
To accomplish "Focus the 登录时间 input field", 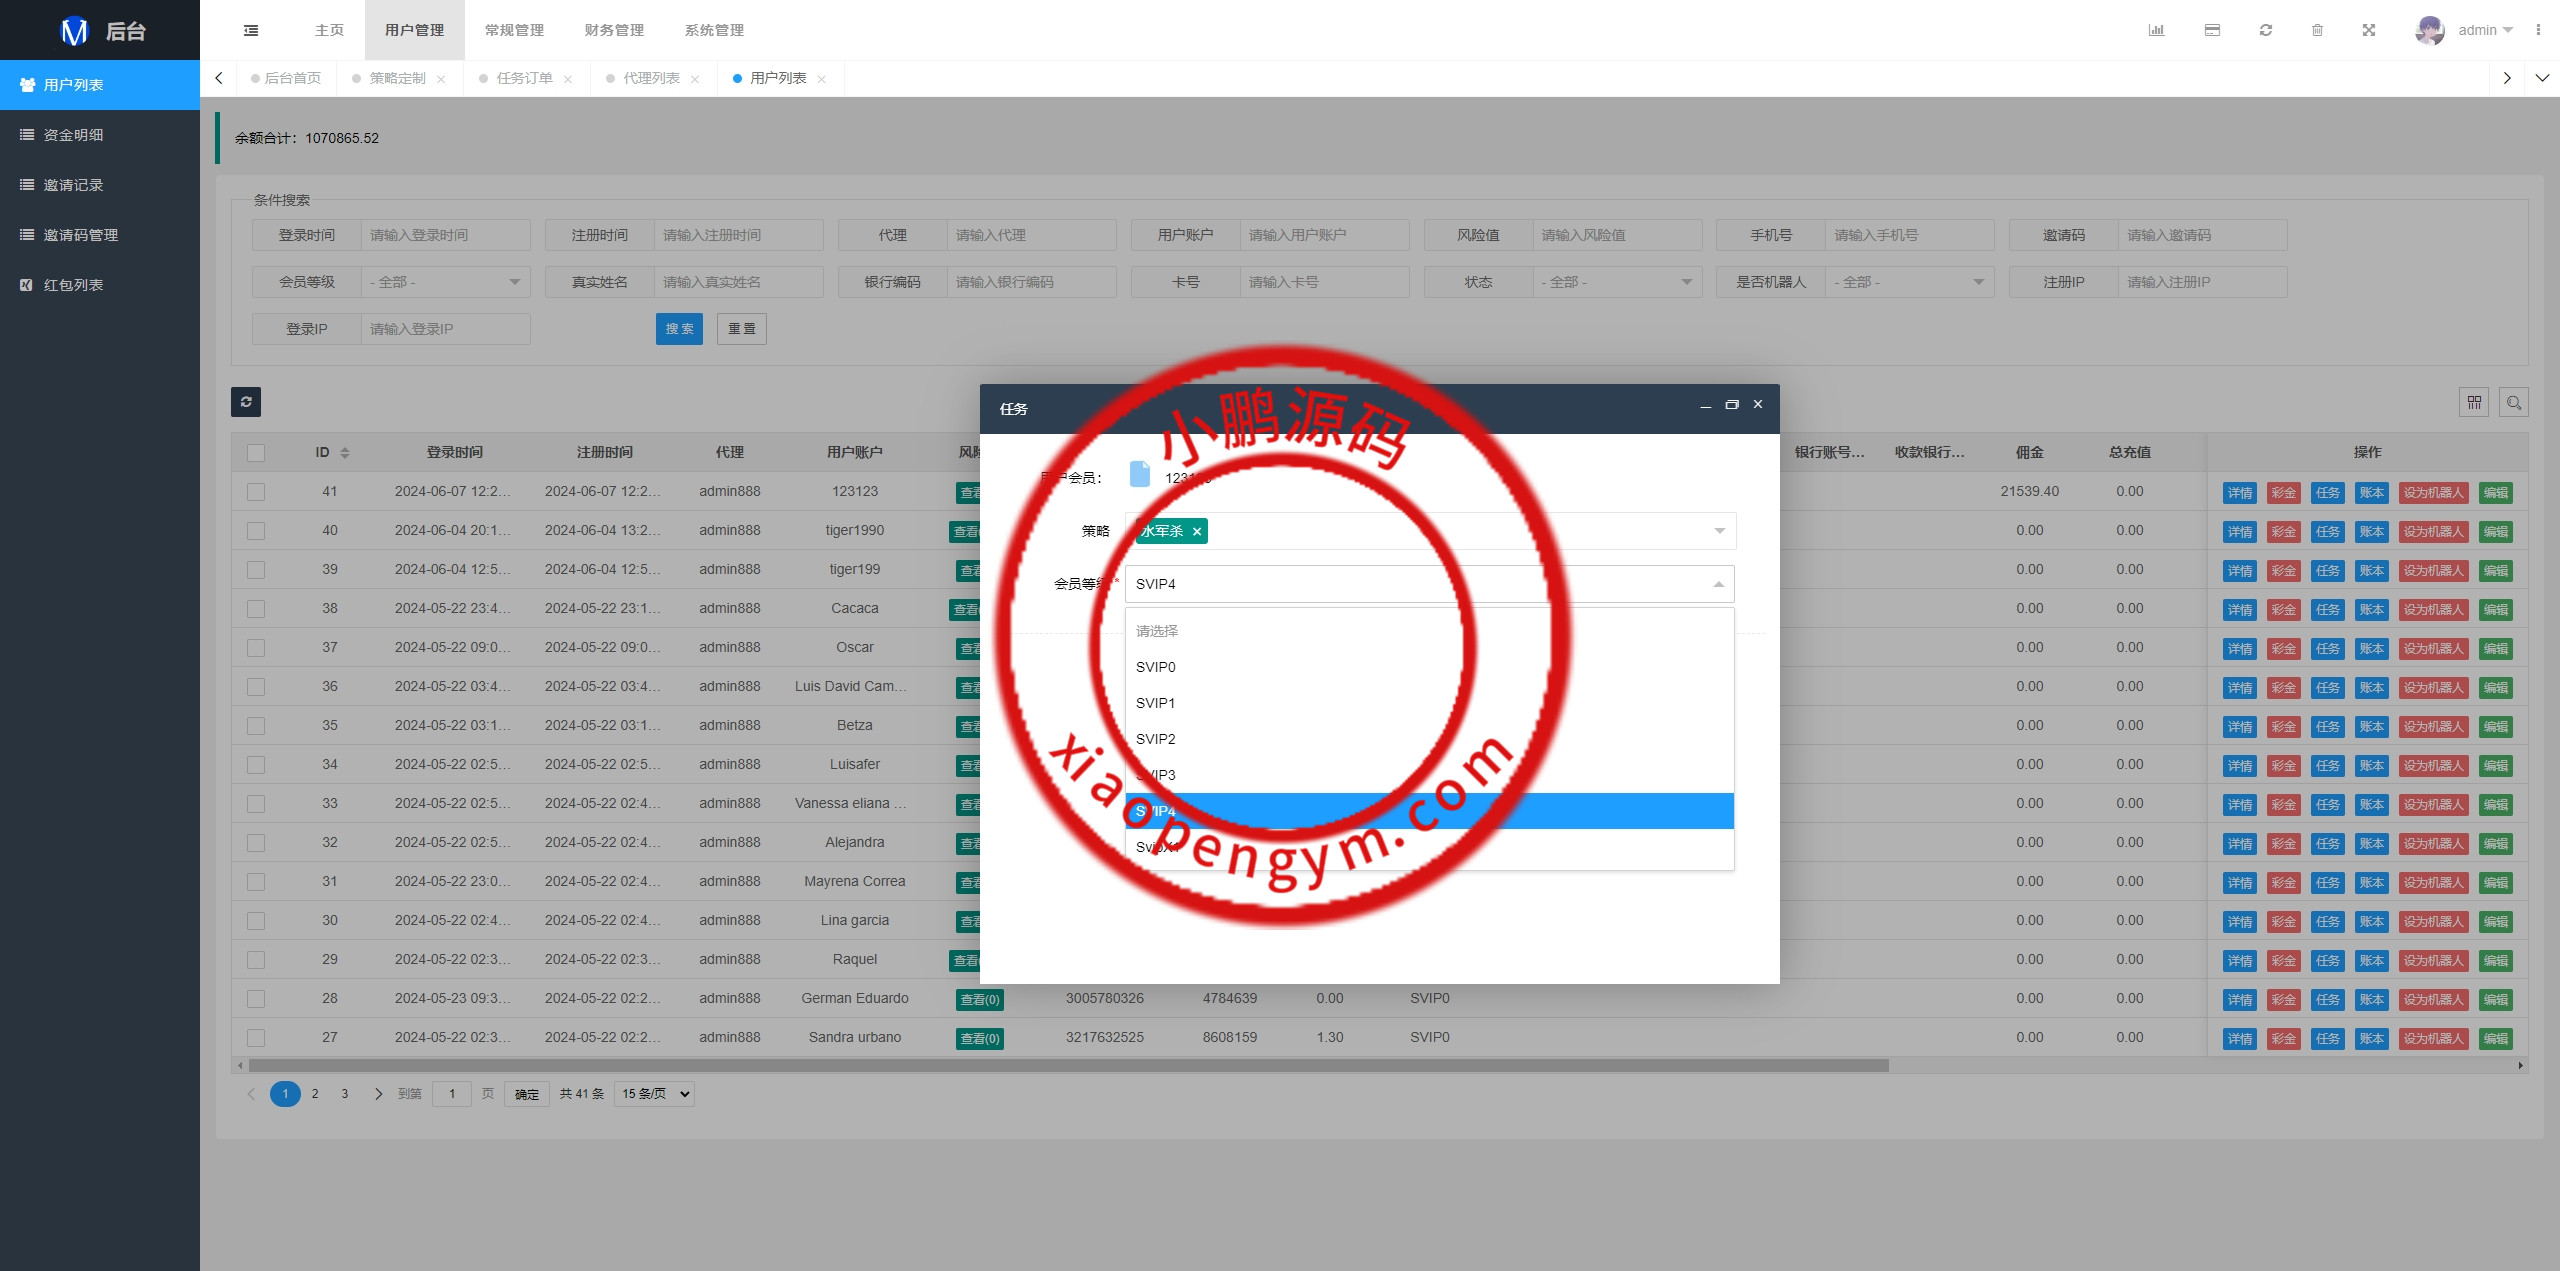I will tap(446, 235).
